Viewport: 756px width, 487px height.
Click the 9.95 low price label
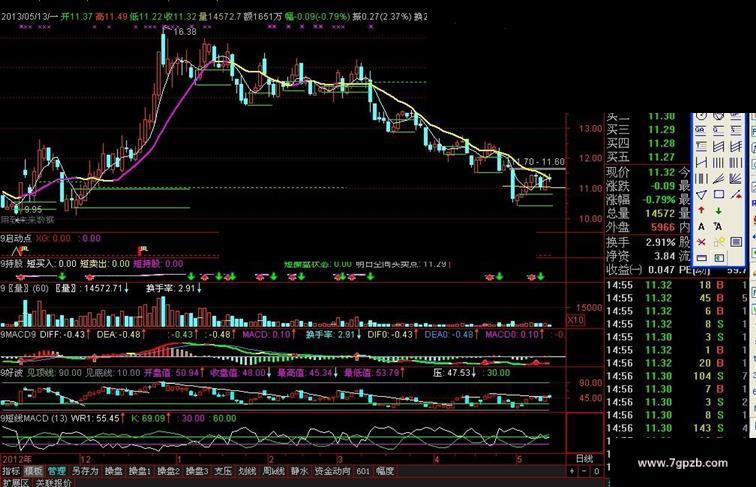tap(33, 210)
